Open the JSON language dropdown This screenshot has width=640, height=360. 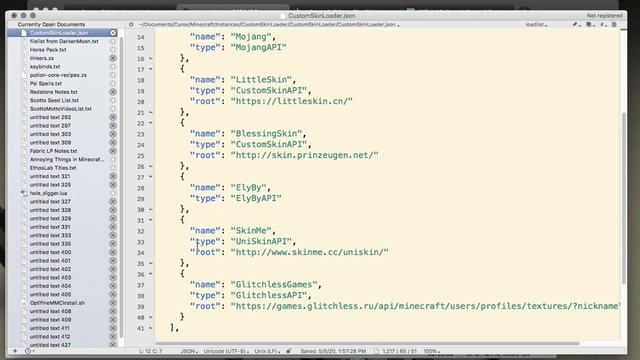[x=189, y=351]
